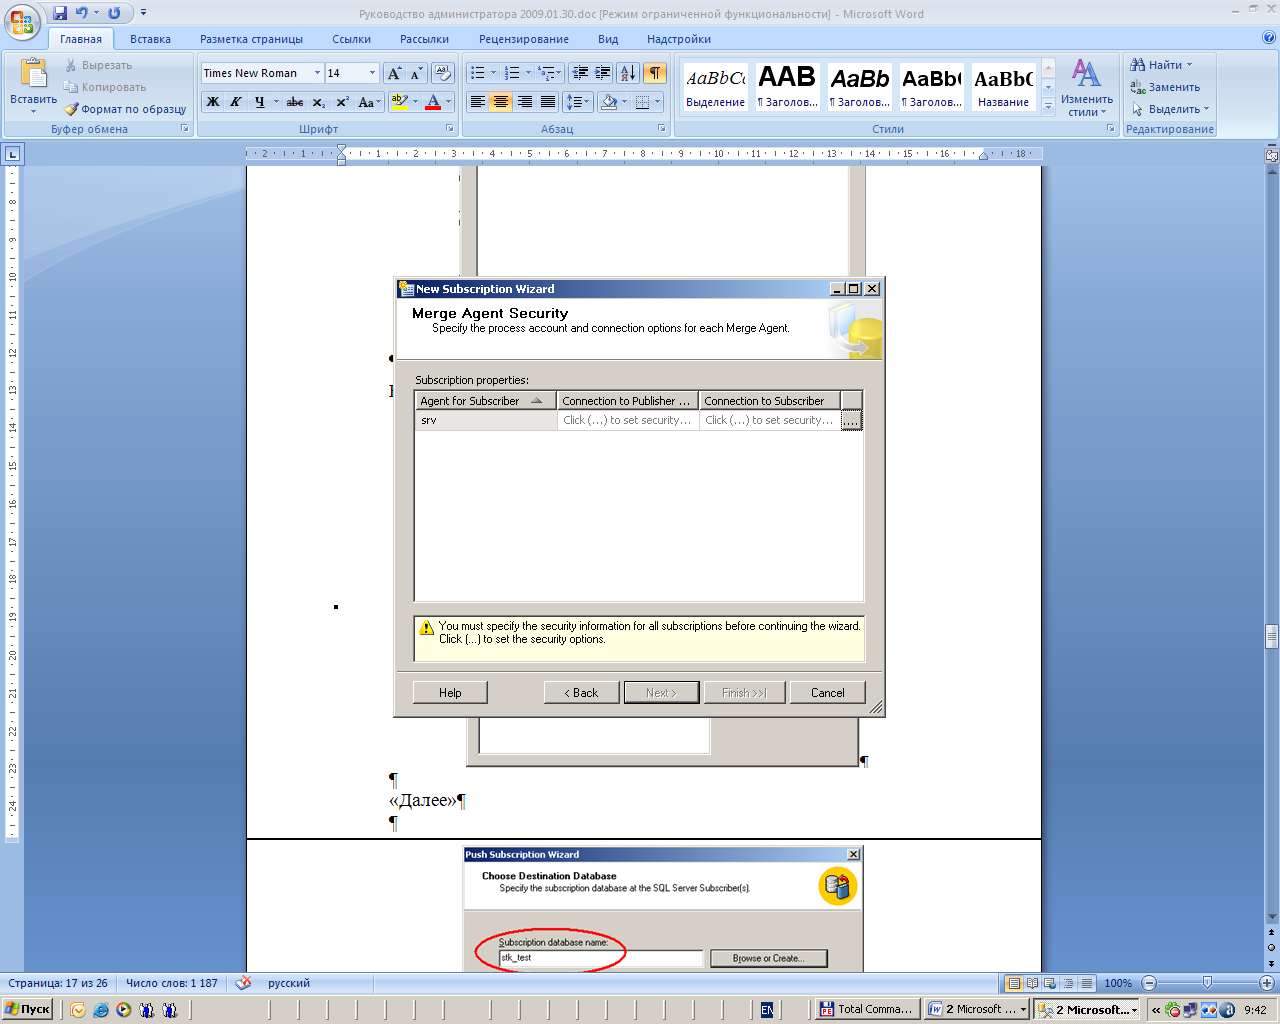Save the document from quick access toolbar
The width and height of the screenshot is (1280, 1024).
pos(60,13)
